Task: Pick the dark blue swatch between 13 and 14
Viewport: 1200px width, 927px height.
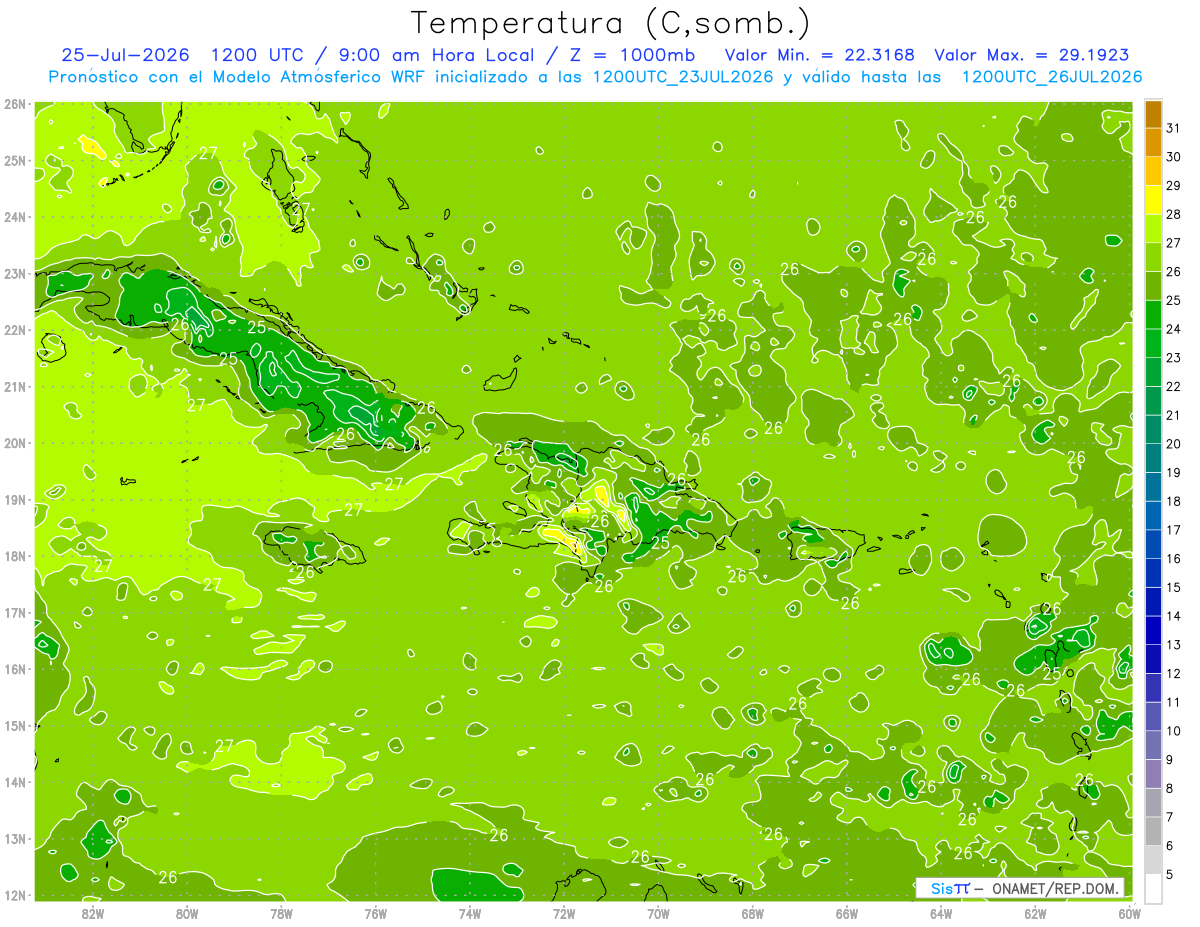Action: click(x=1153, y=630)
